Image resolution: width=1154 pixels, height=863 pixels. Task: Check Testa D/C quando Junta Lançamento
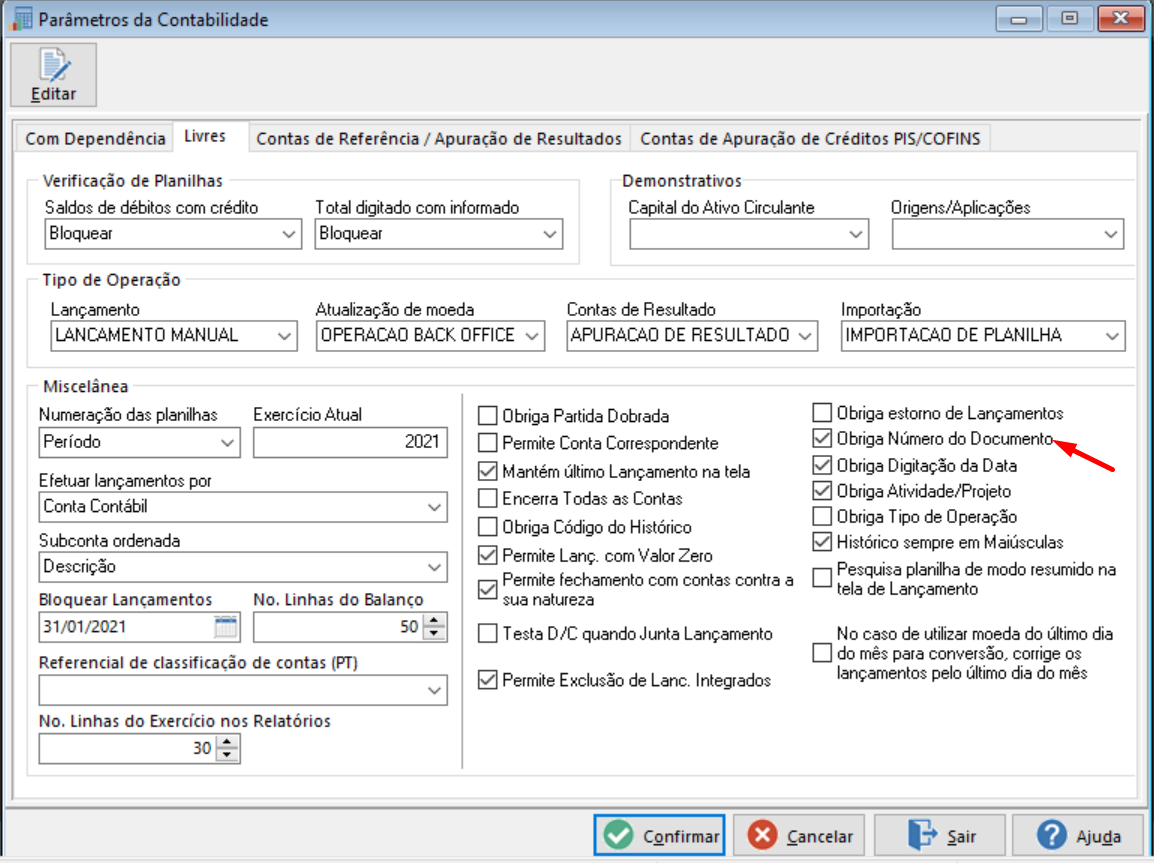(x=487, y=633)
